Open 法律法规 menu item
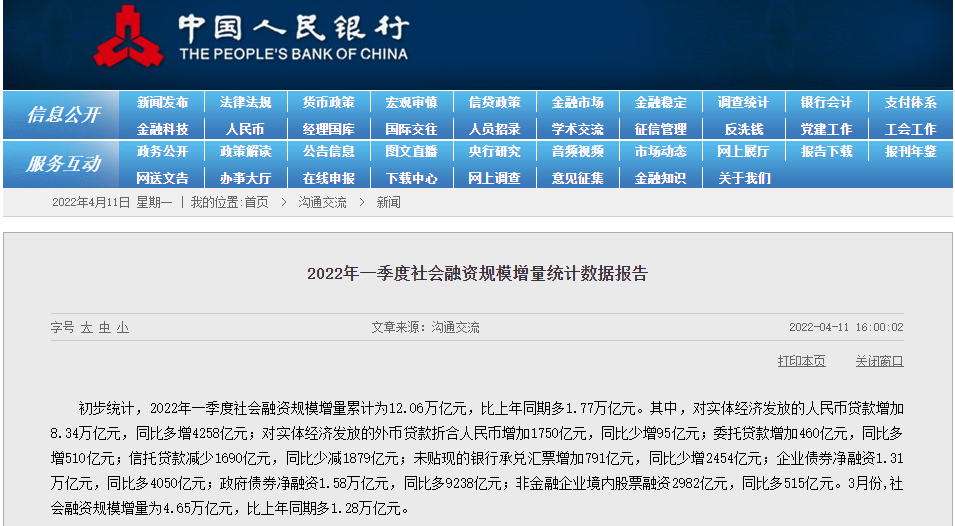 pyautogui.click(x=245, y=102)
